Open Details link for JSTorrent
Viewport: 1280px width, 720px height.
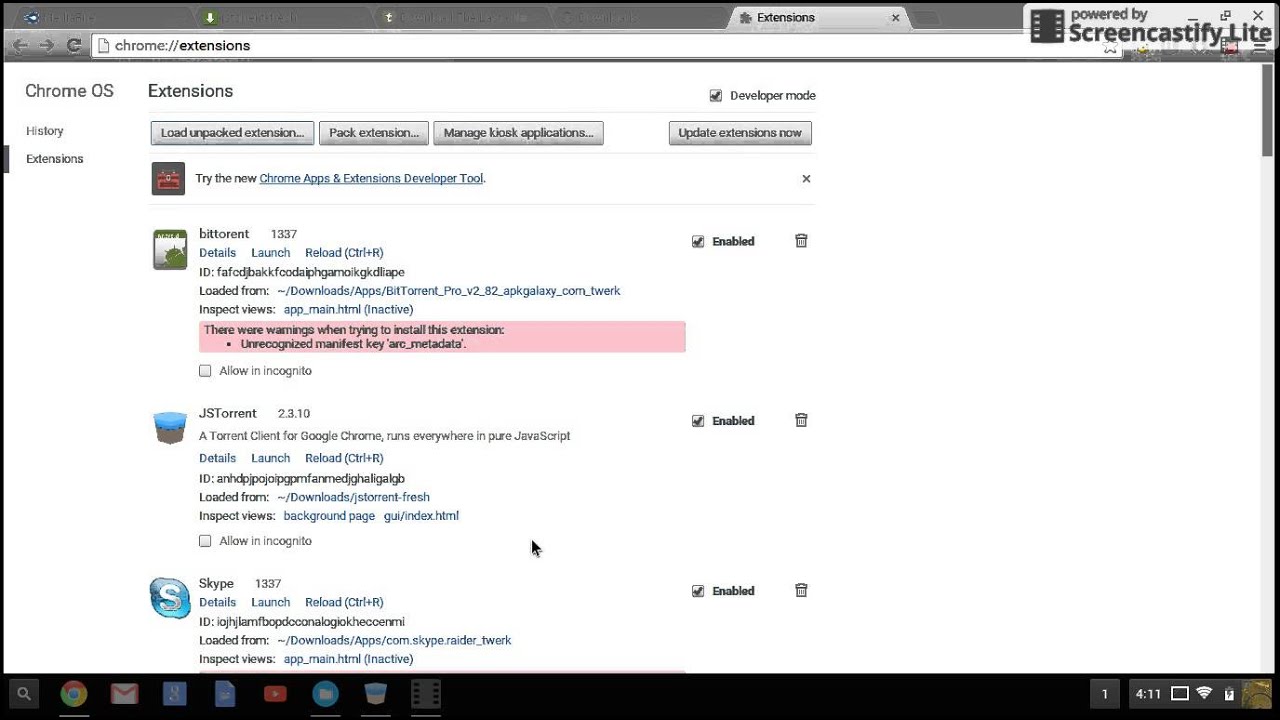217,458
